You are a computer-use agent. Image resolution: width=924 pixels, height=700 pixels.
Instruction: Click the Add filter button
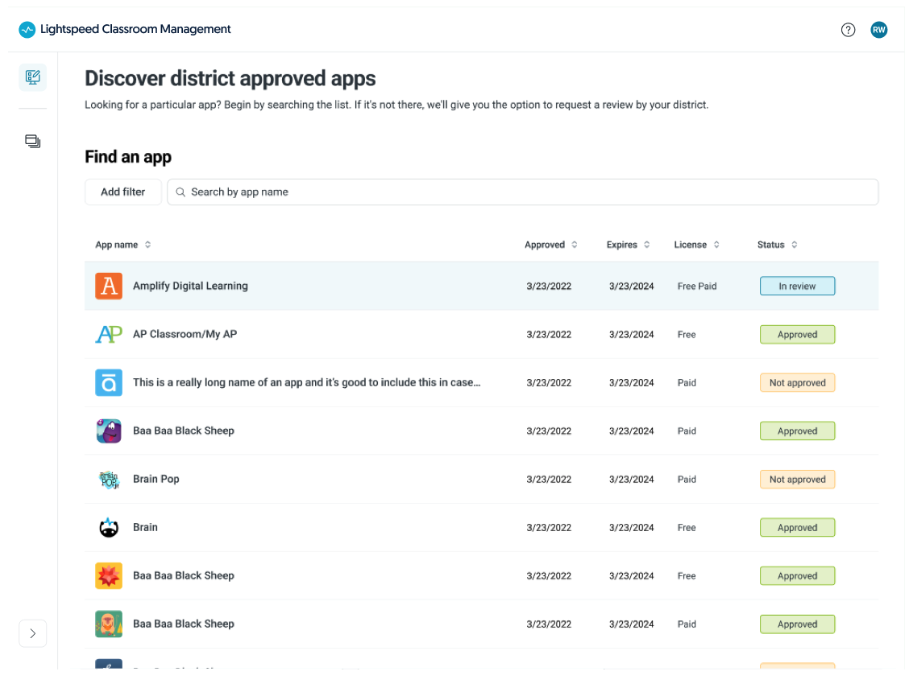coord(122,191)
